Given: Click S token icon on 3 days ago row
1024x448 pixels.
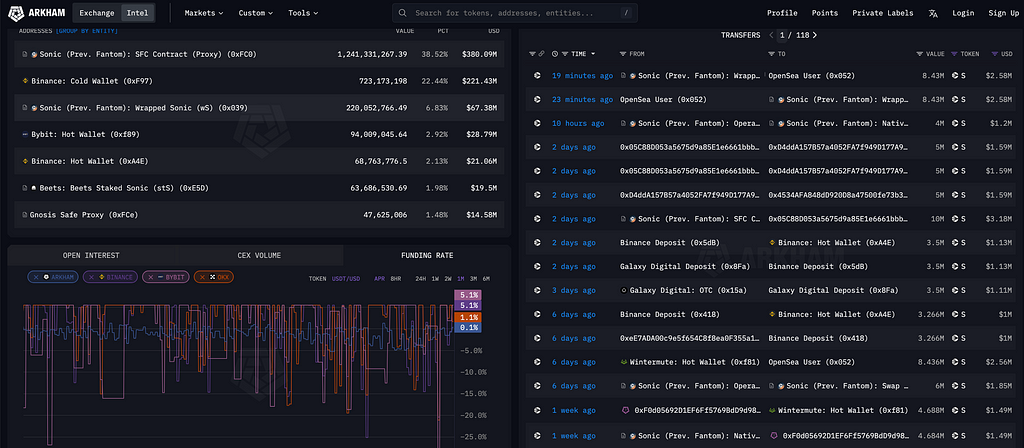Looking at the screenshot, I should tap(955, 290).
